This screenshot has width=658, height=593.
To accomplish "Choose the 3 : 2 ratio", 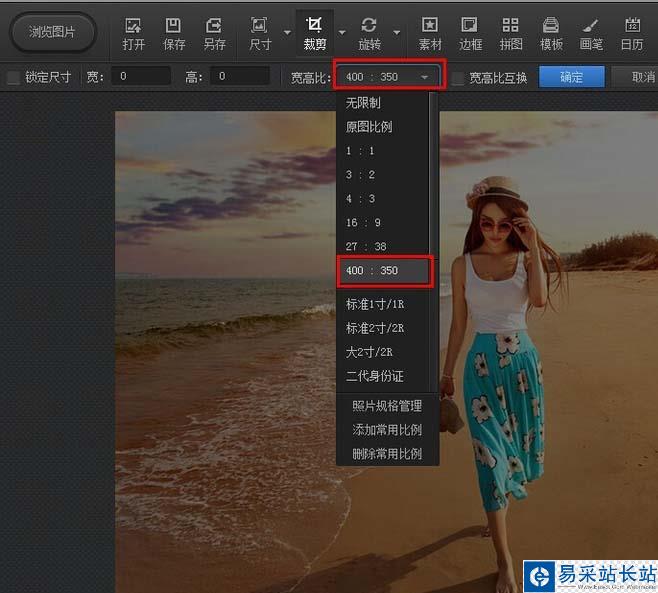I will (383, 175).
